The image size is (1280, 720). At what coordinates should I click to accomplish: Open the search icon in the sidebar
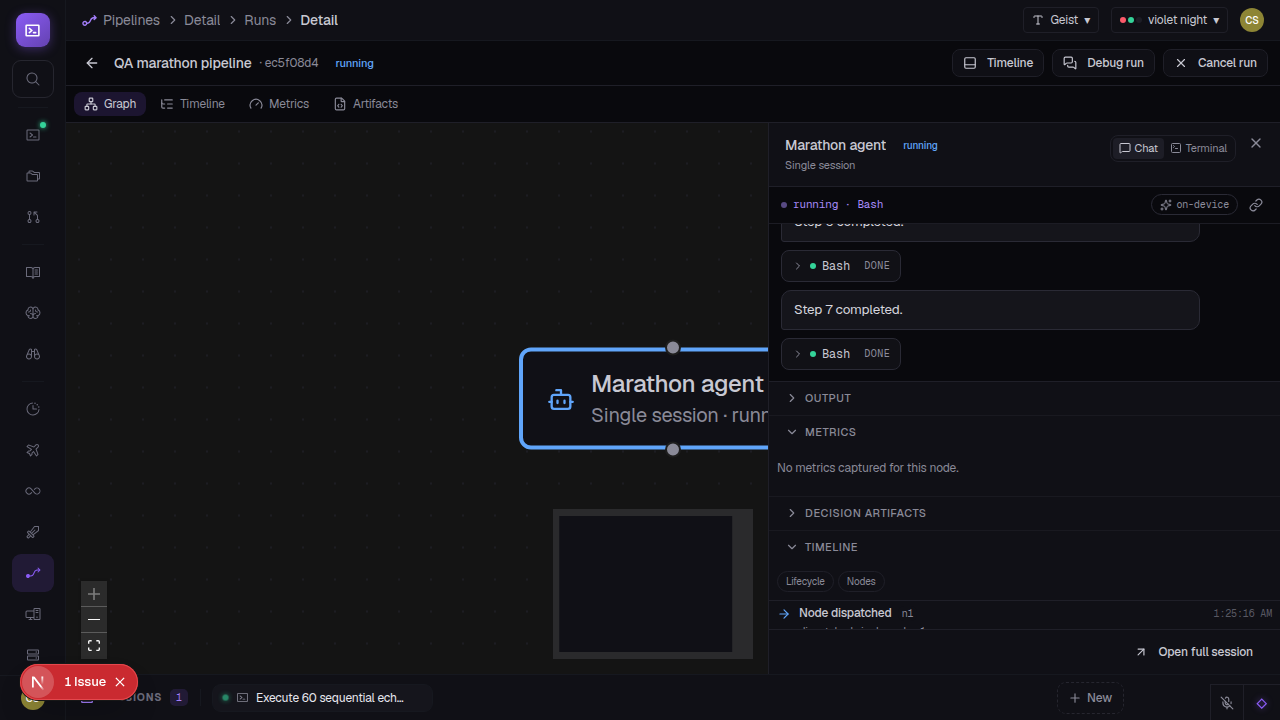[33, 79]
